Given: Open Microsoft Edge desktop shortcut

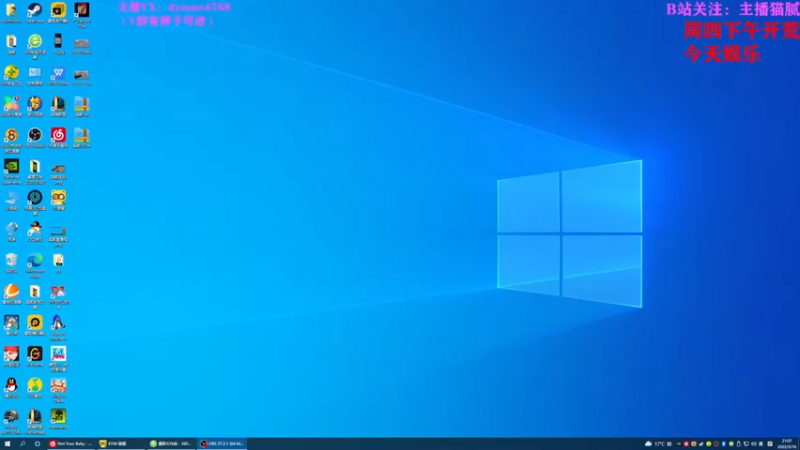Looking at the screenshot, I should pyautogui.click(x=35, y=265).
